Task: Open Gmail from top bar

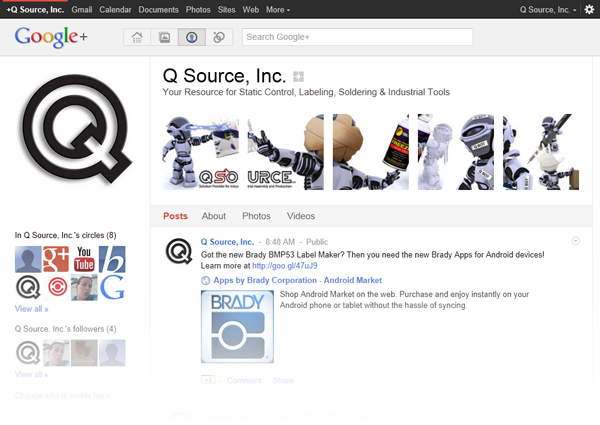Action: pyautogui.click(x=82, y=10)
